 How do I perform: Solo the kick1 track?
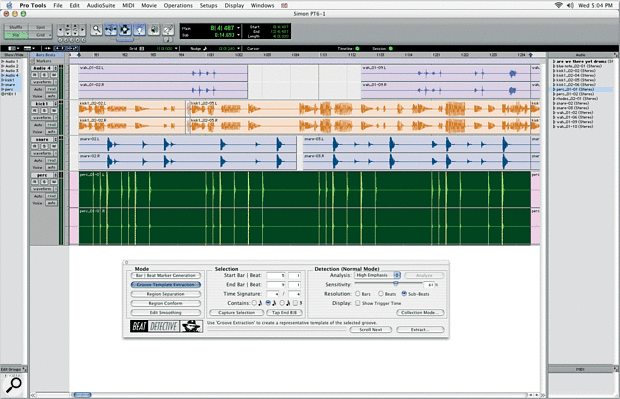tap(44, 110)
